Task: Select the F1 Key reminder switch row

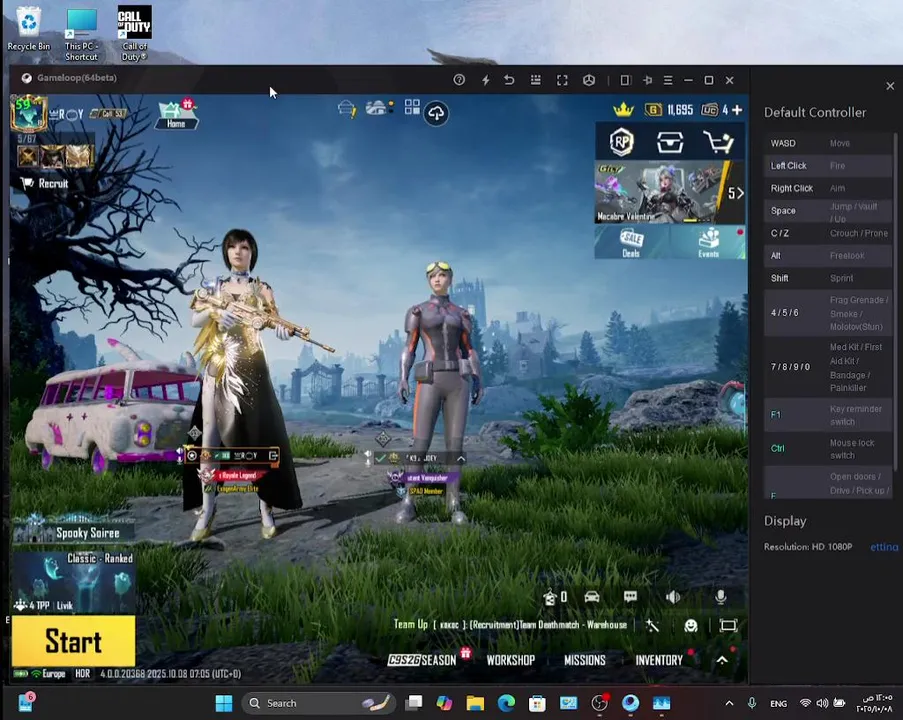Action: click(x=828, y=415)
